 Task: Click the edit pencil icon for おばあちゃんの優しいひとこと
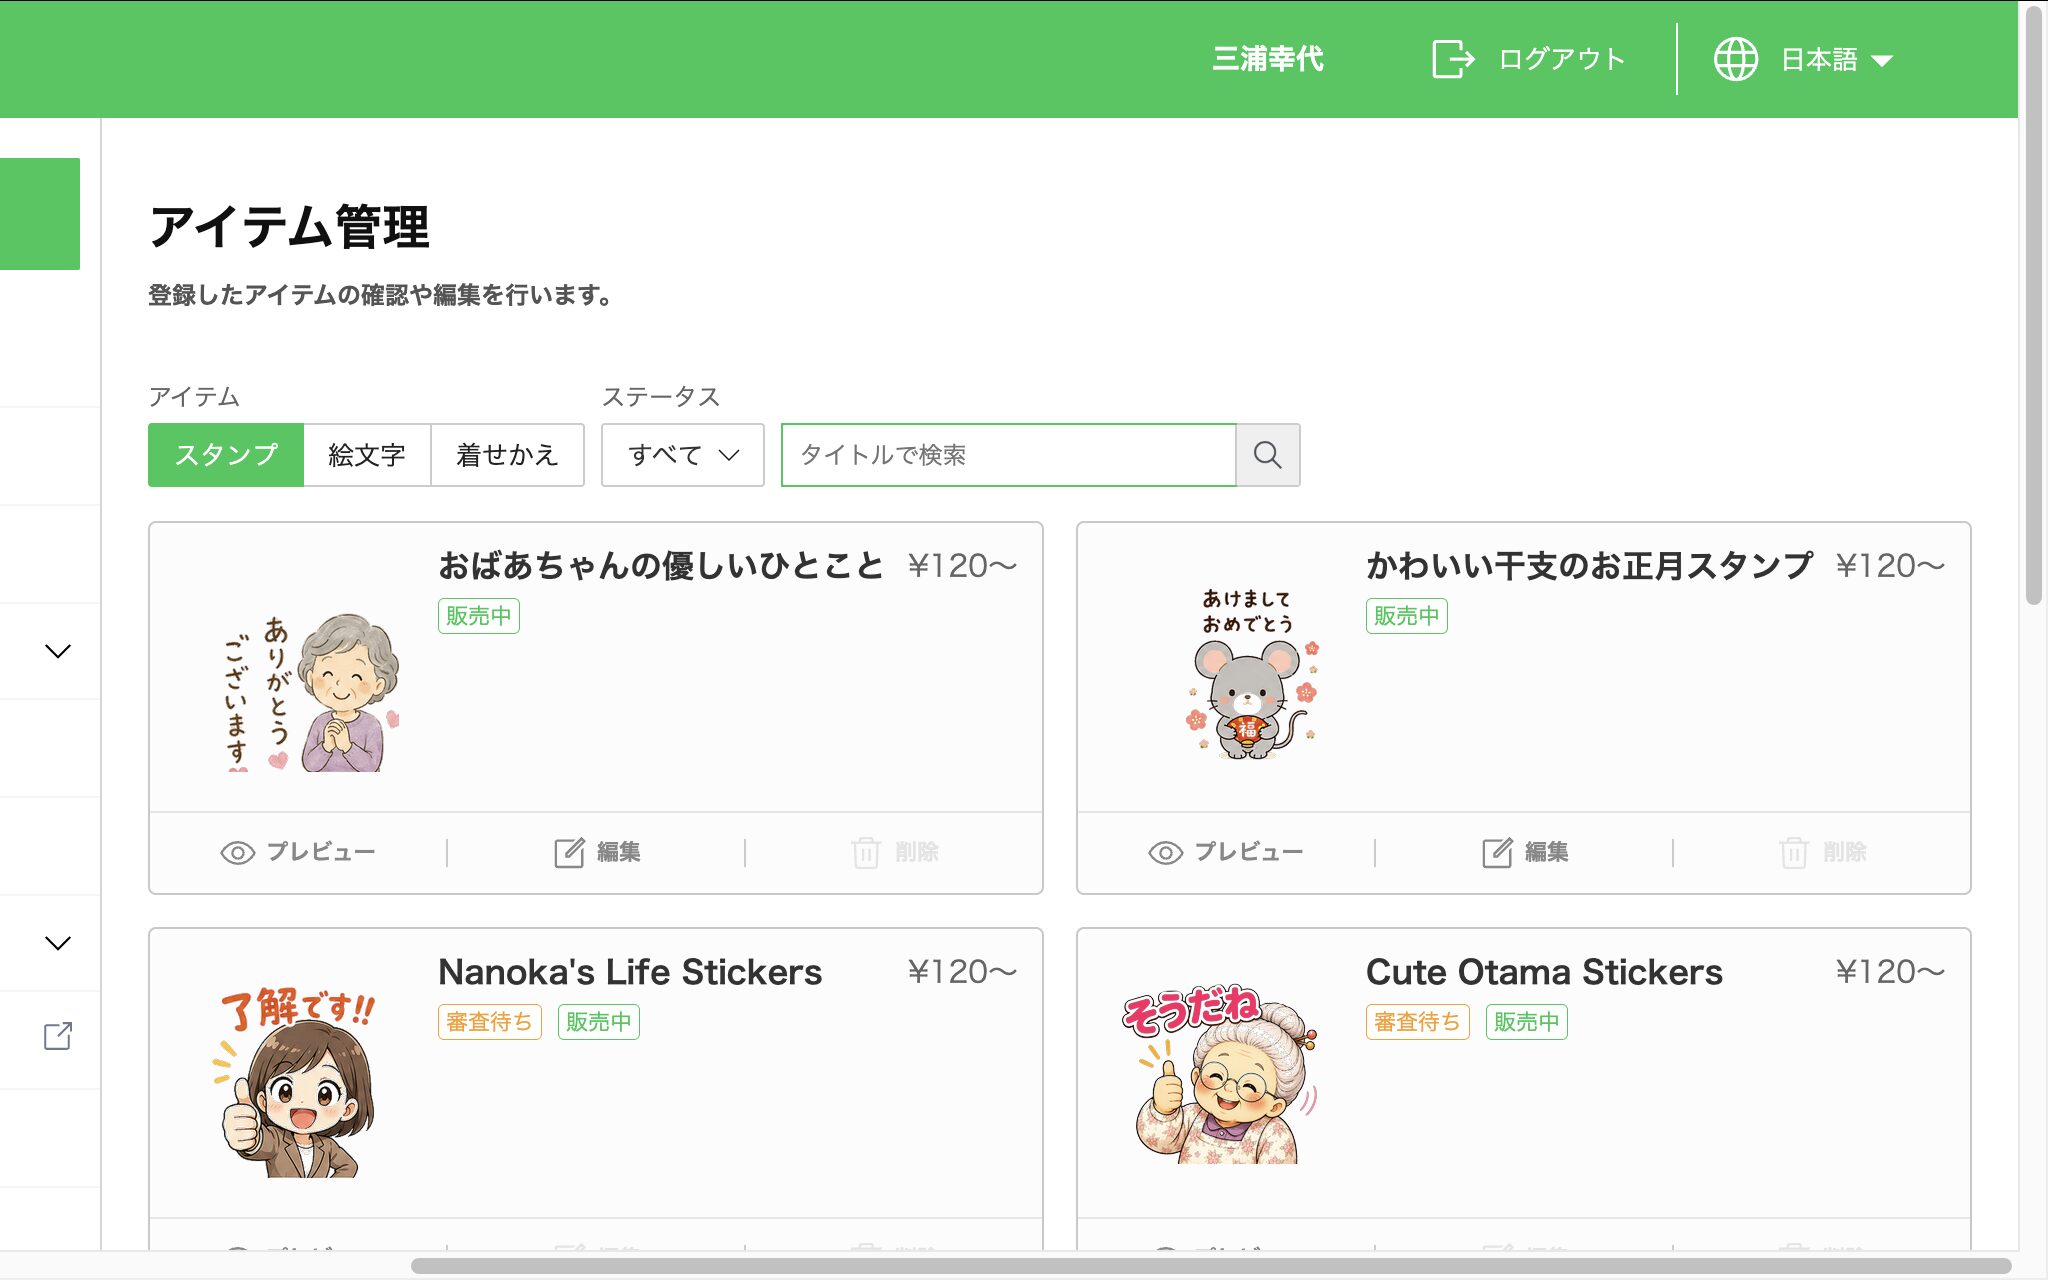tap(569, 852)
